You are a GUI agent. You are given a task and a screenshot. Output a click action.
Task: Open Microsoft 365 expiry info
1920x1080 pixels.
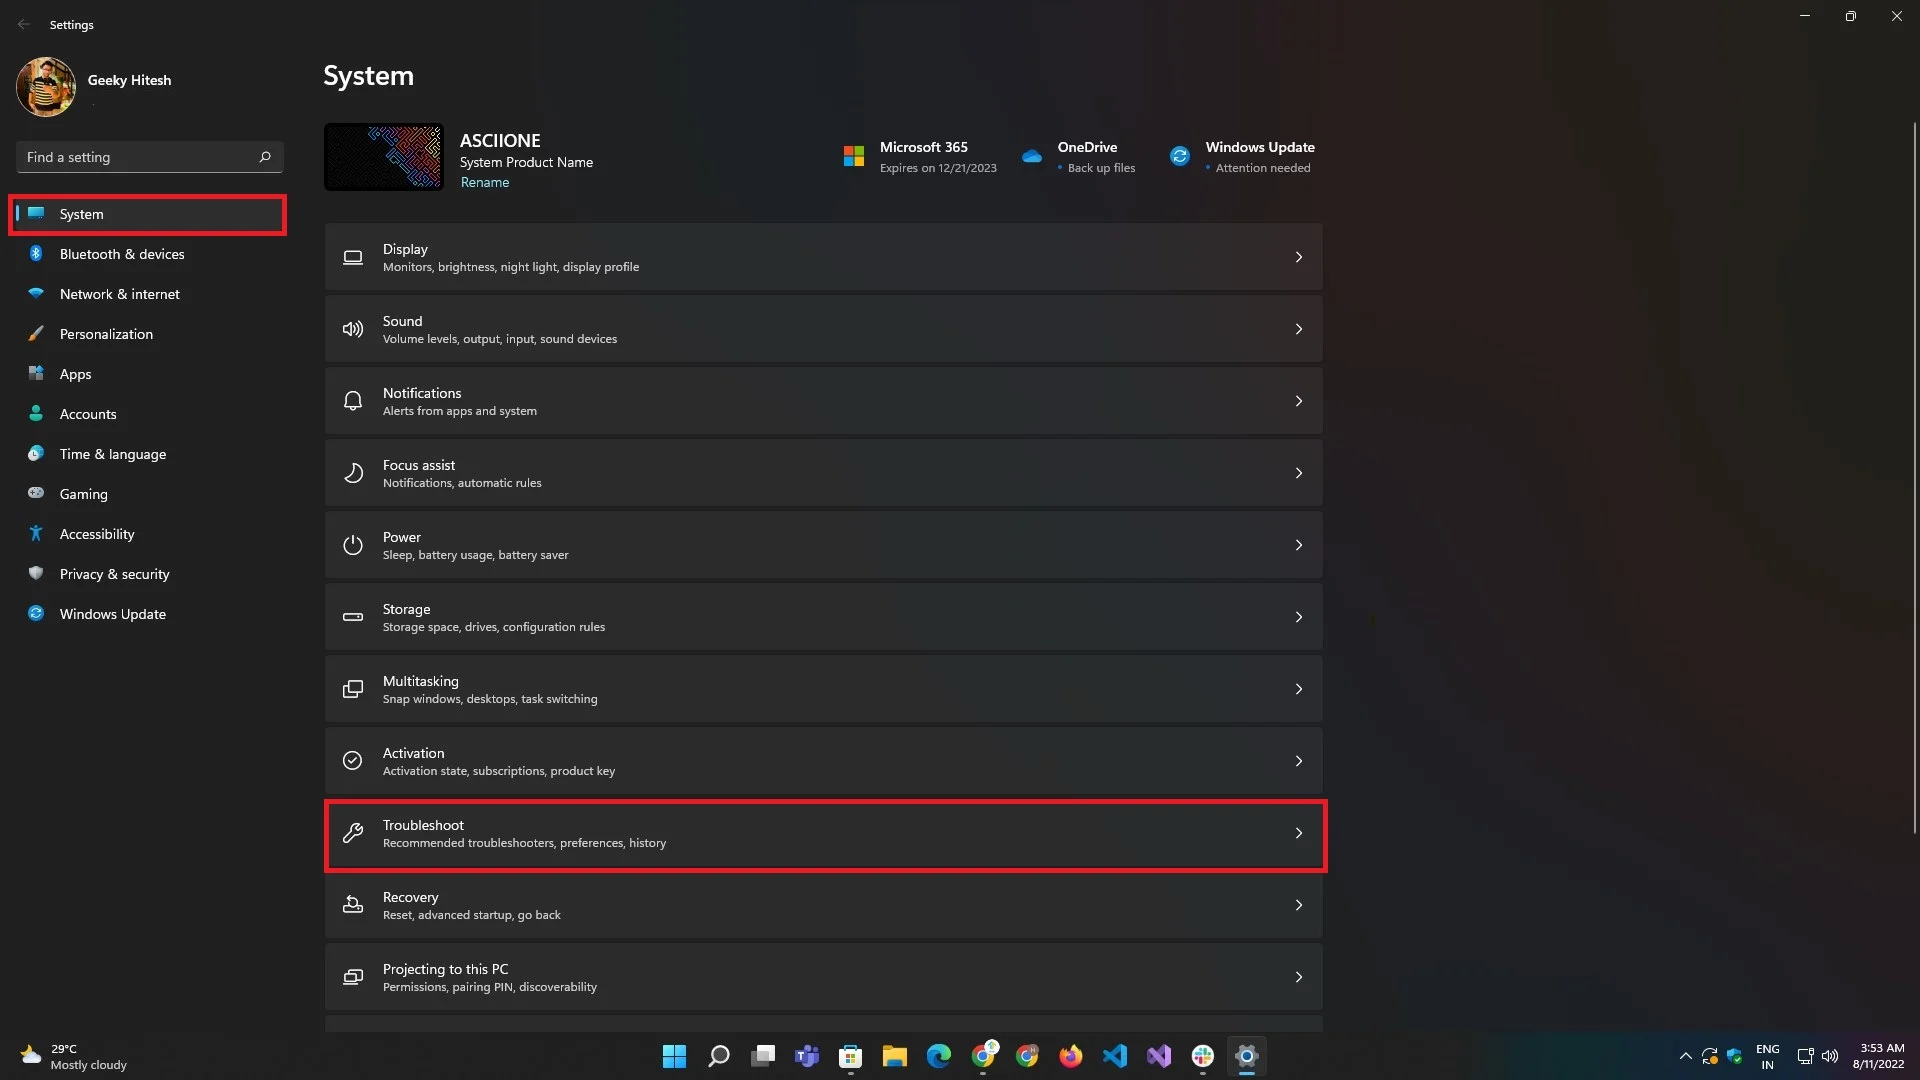coord(938,168)
